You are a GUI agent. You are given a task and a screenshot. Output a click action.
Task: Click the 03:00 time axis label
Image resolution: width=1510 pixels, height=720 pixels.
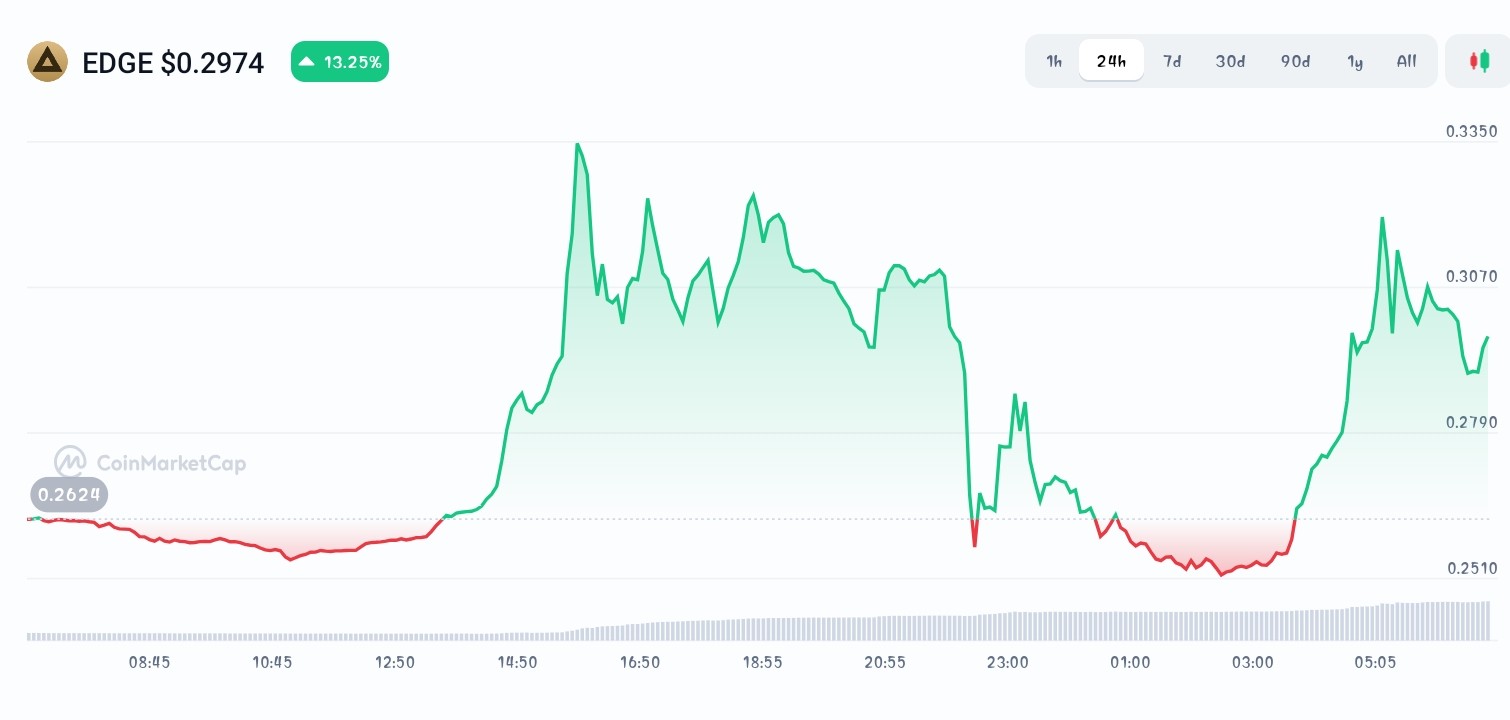(x=1252, y=662)
